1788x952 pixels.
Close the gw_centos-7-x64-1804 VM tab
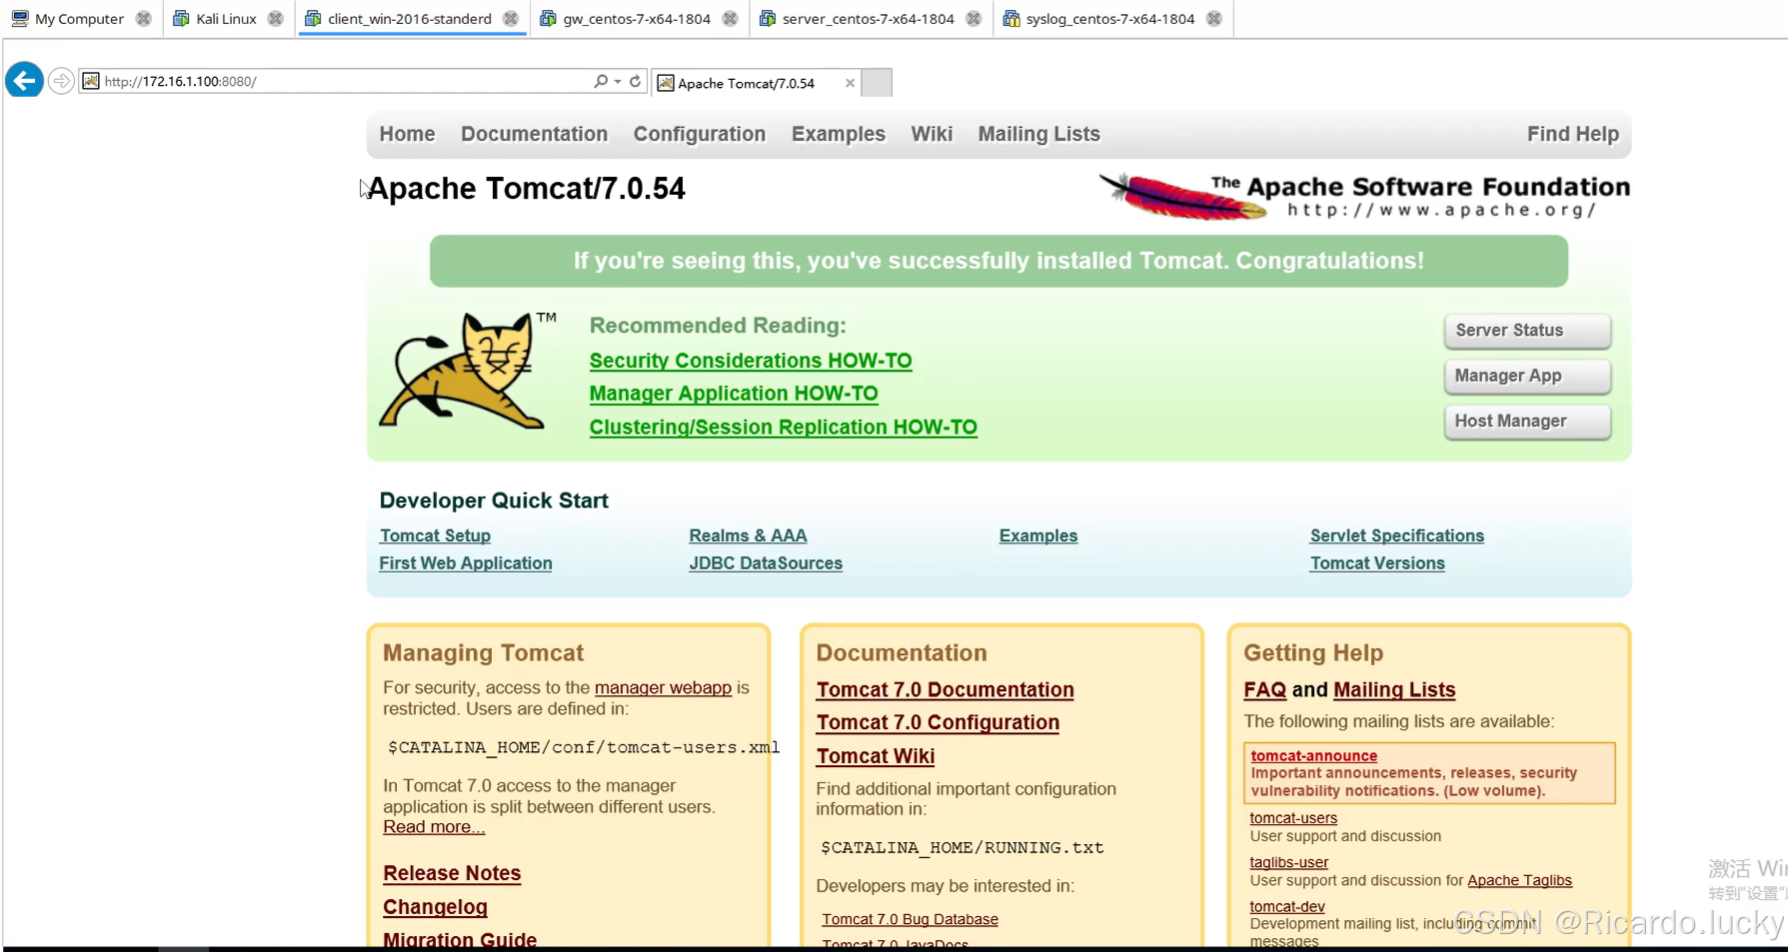pos(730,19)
